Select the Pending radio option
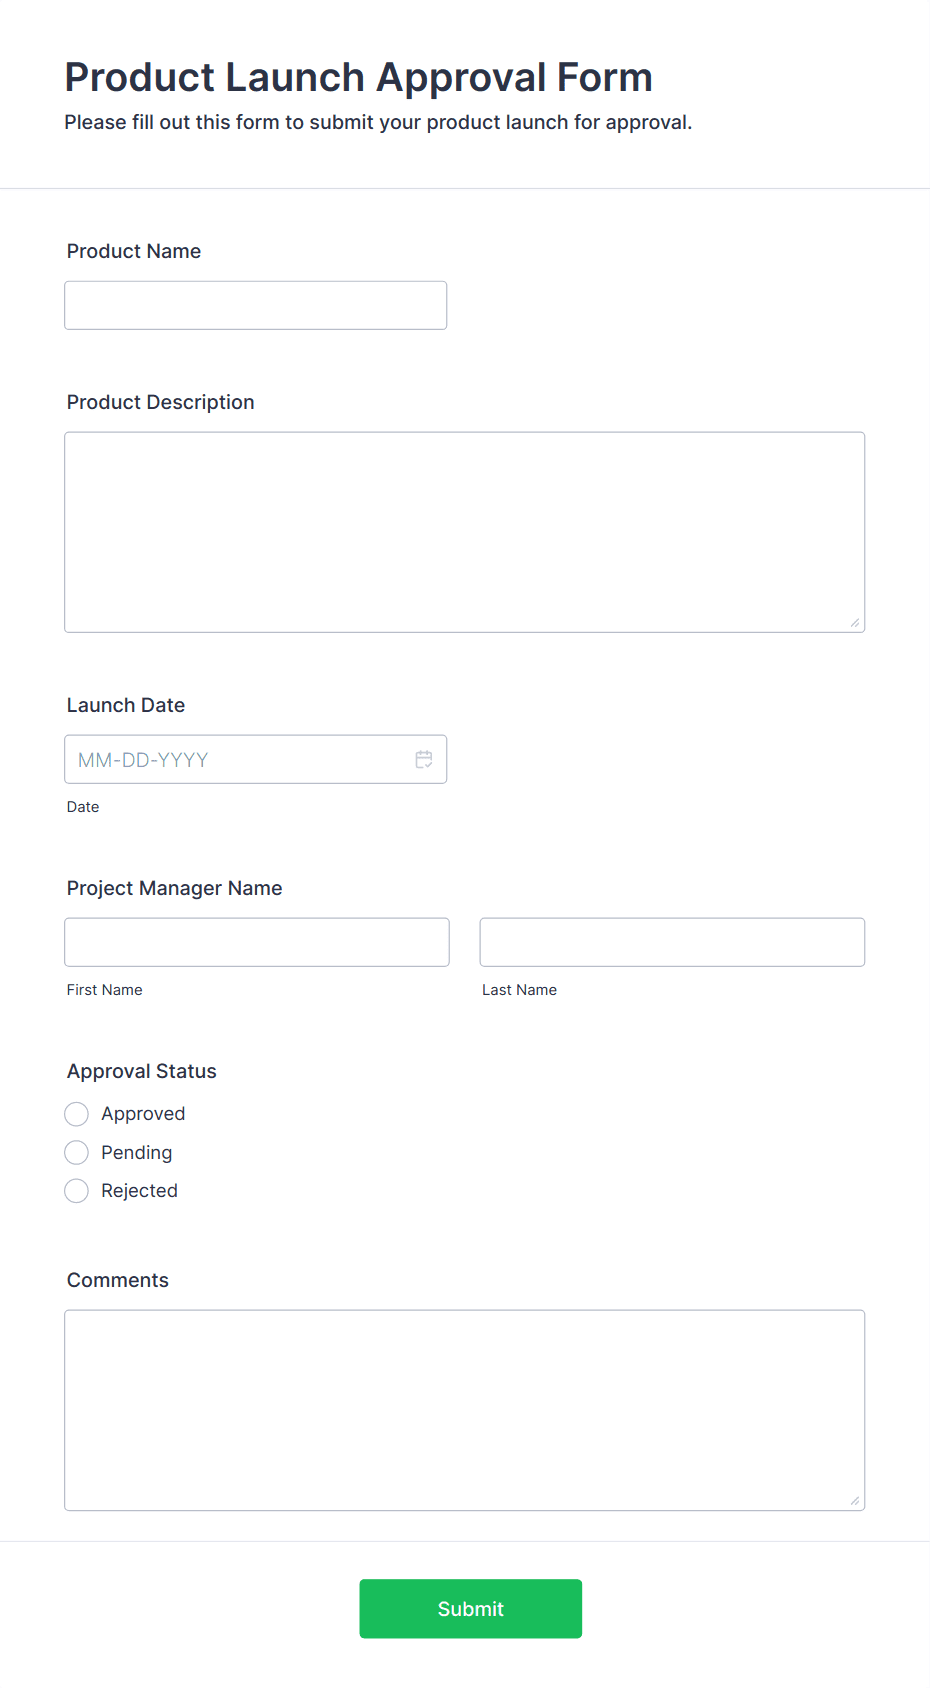 tap(76, 1153)
